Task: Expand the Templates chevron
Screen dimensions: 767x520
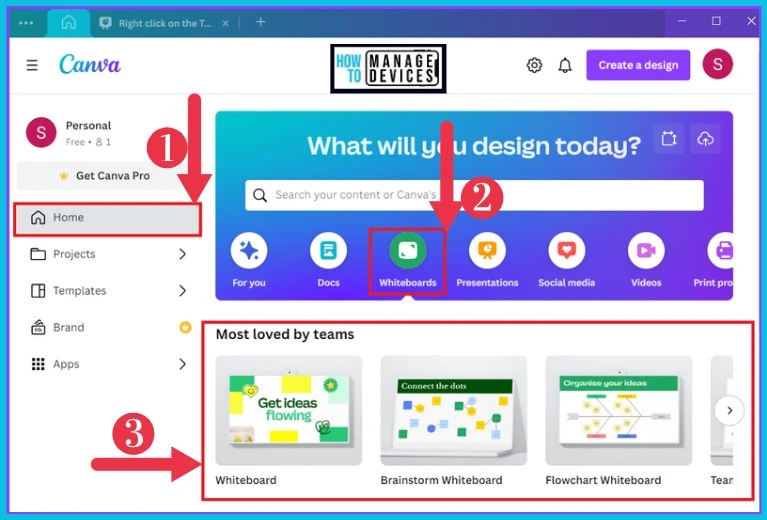Action: (182, 291)
